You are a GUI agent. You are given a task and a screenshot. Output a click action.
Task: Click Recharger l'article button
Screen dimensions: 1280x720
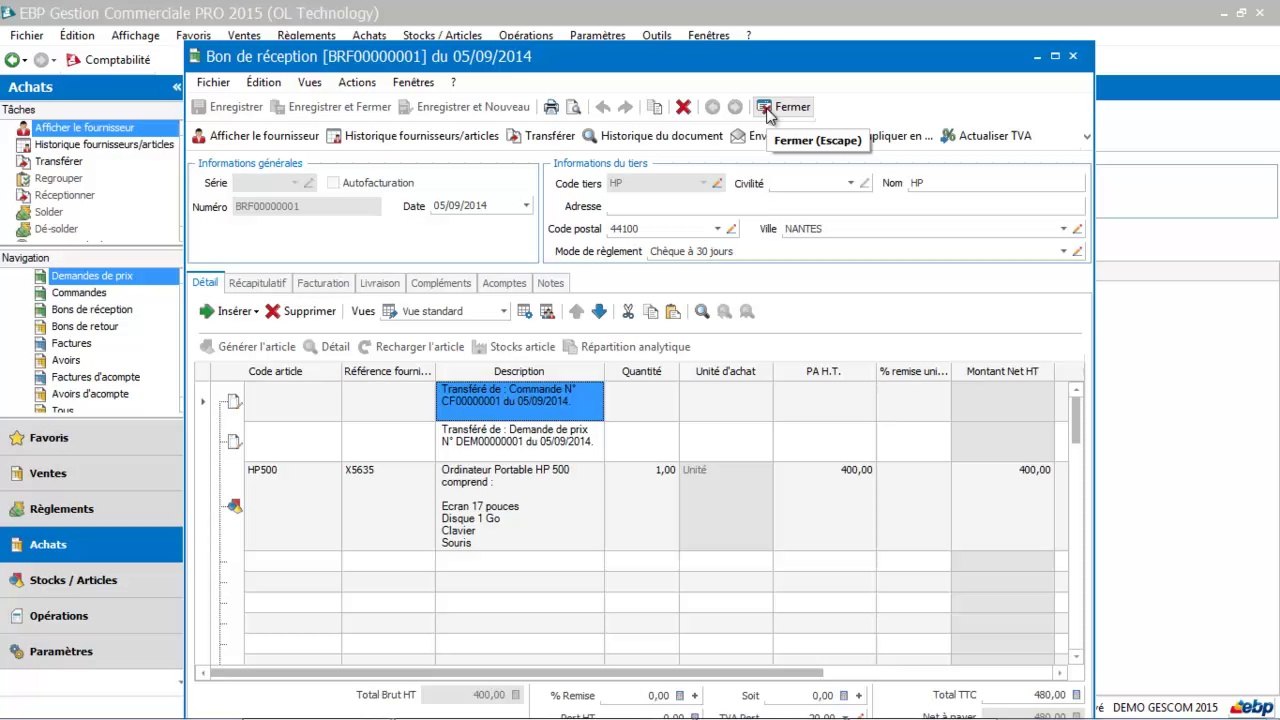(411, 347)
